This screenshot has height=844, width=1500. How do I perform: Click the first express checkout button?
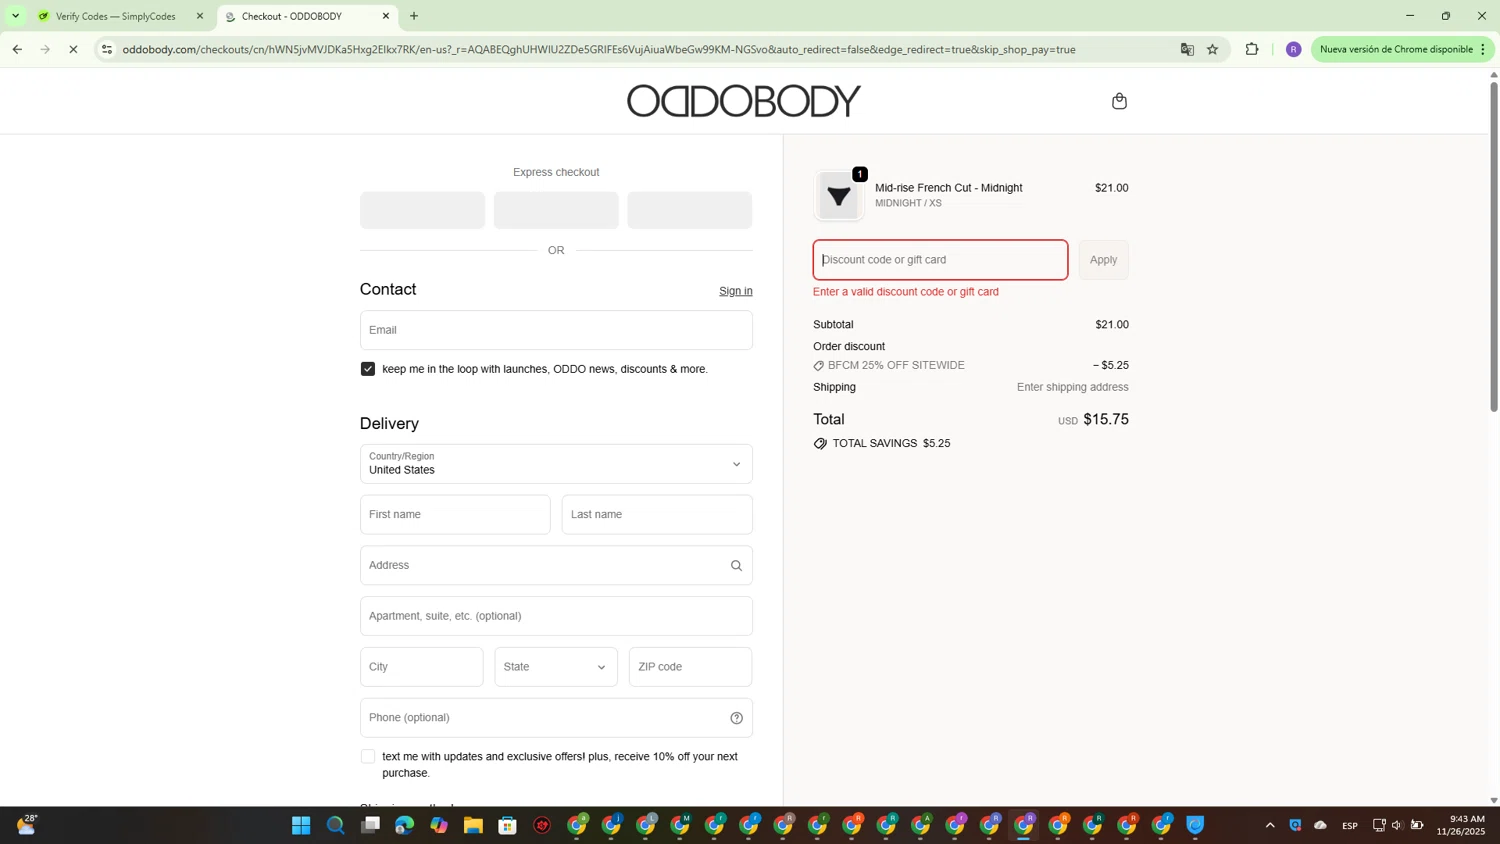(x=422, y=211)
